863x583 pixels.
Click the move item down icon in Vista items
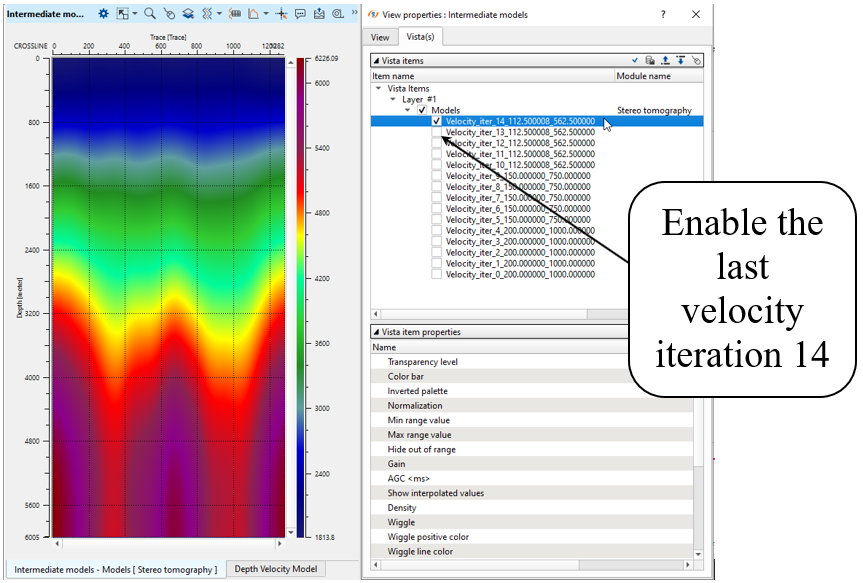click(680, 61)
